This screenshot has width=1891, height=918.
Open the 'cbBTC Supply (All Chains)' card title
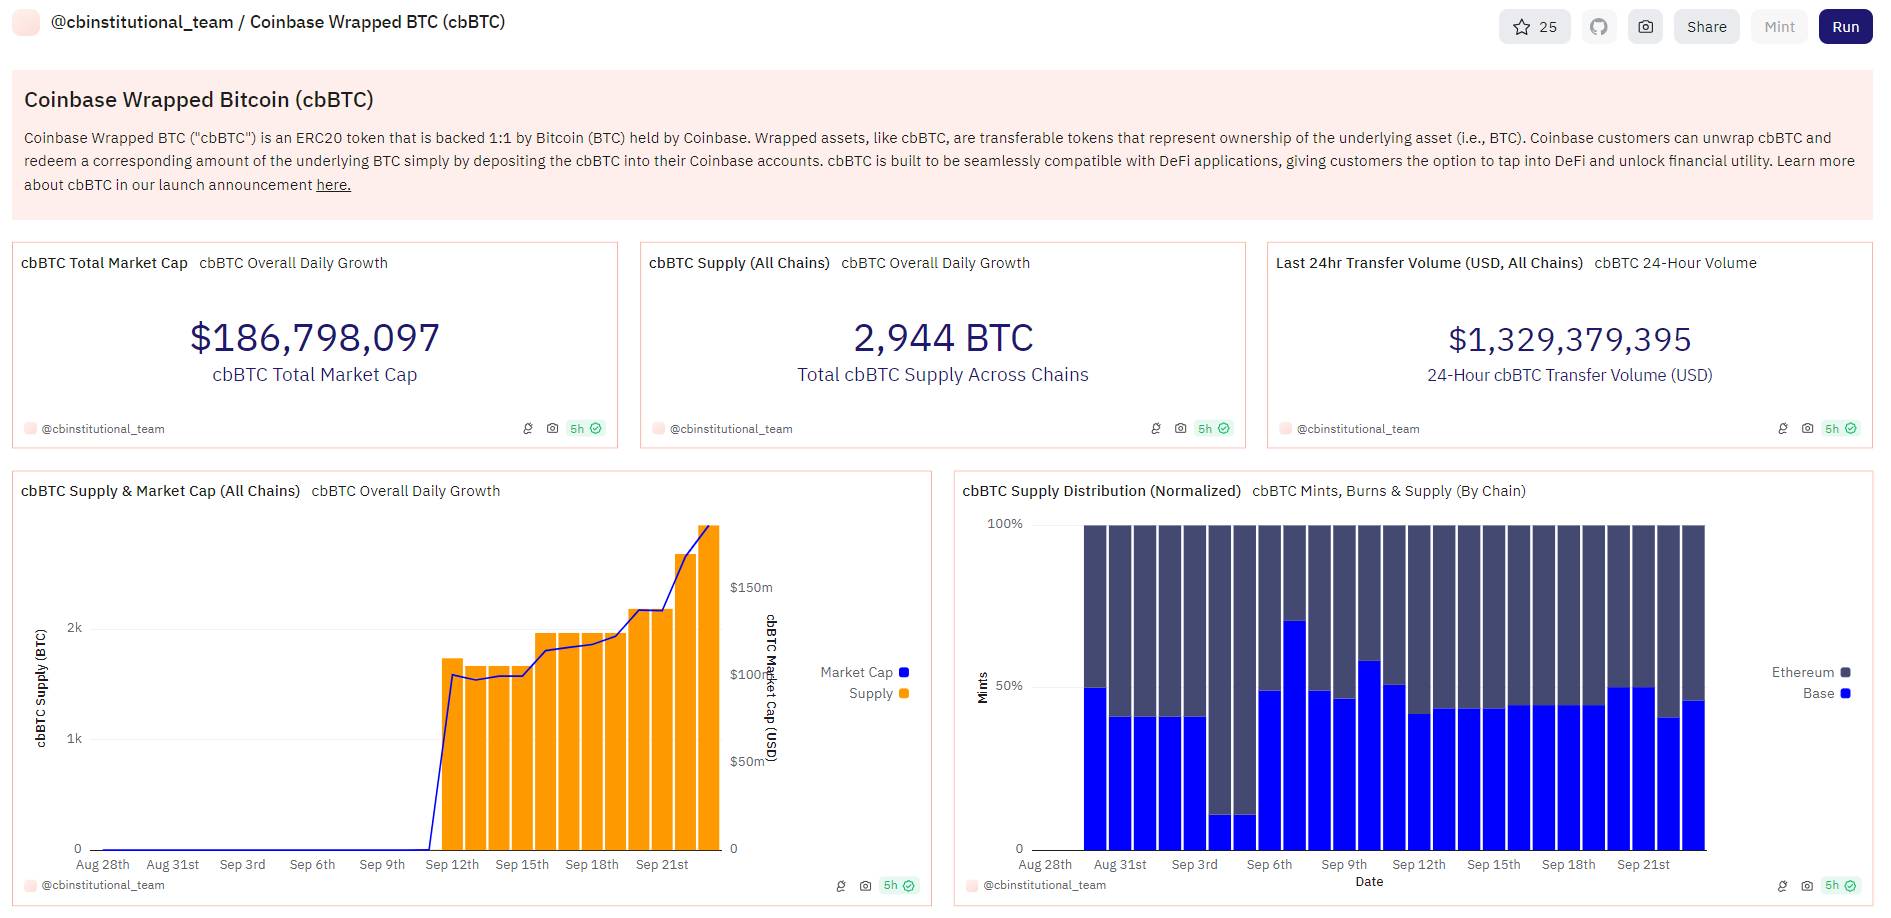pos(739,263)
